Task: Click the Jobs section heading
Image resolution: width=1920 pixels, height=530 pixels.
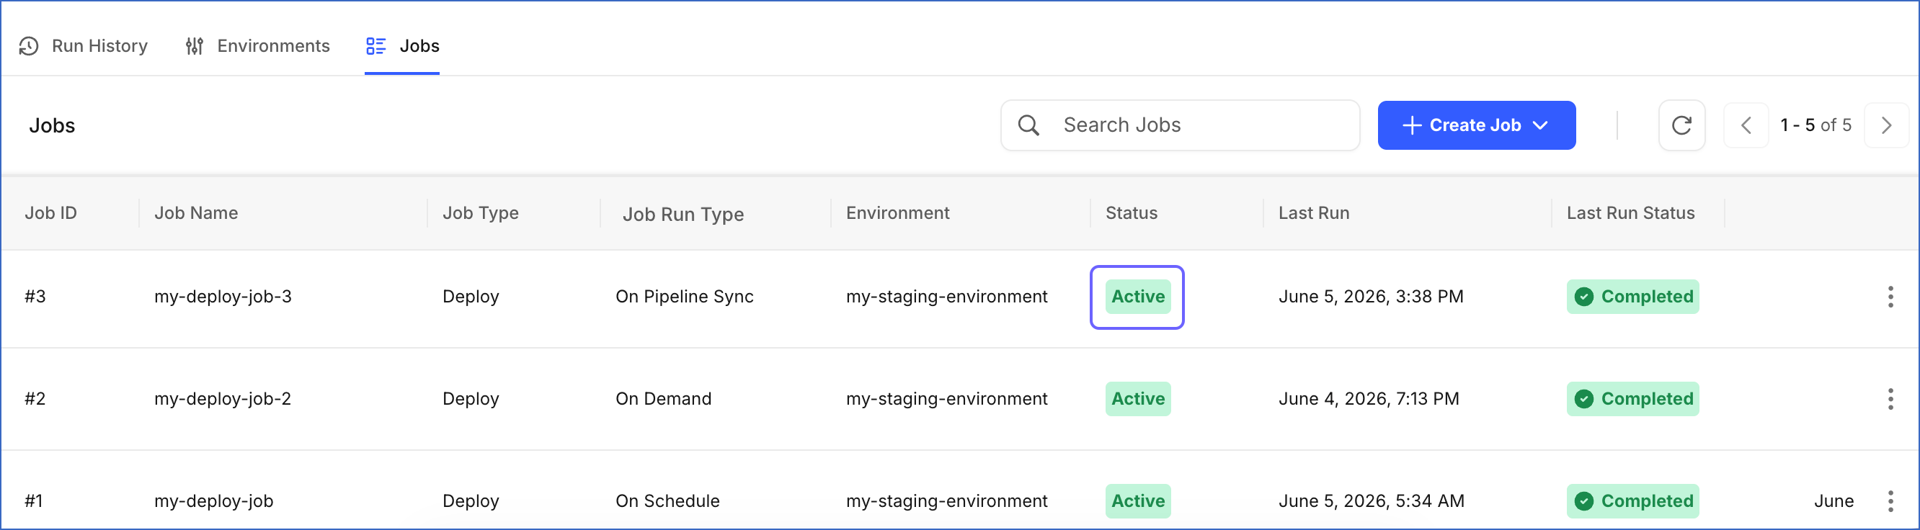Action: pyautogui.click(x=52, y=126)
